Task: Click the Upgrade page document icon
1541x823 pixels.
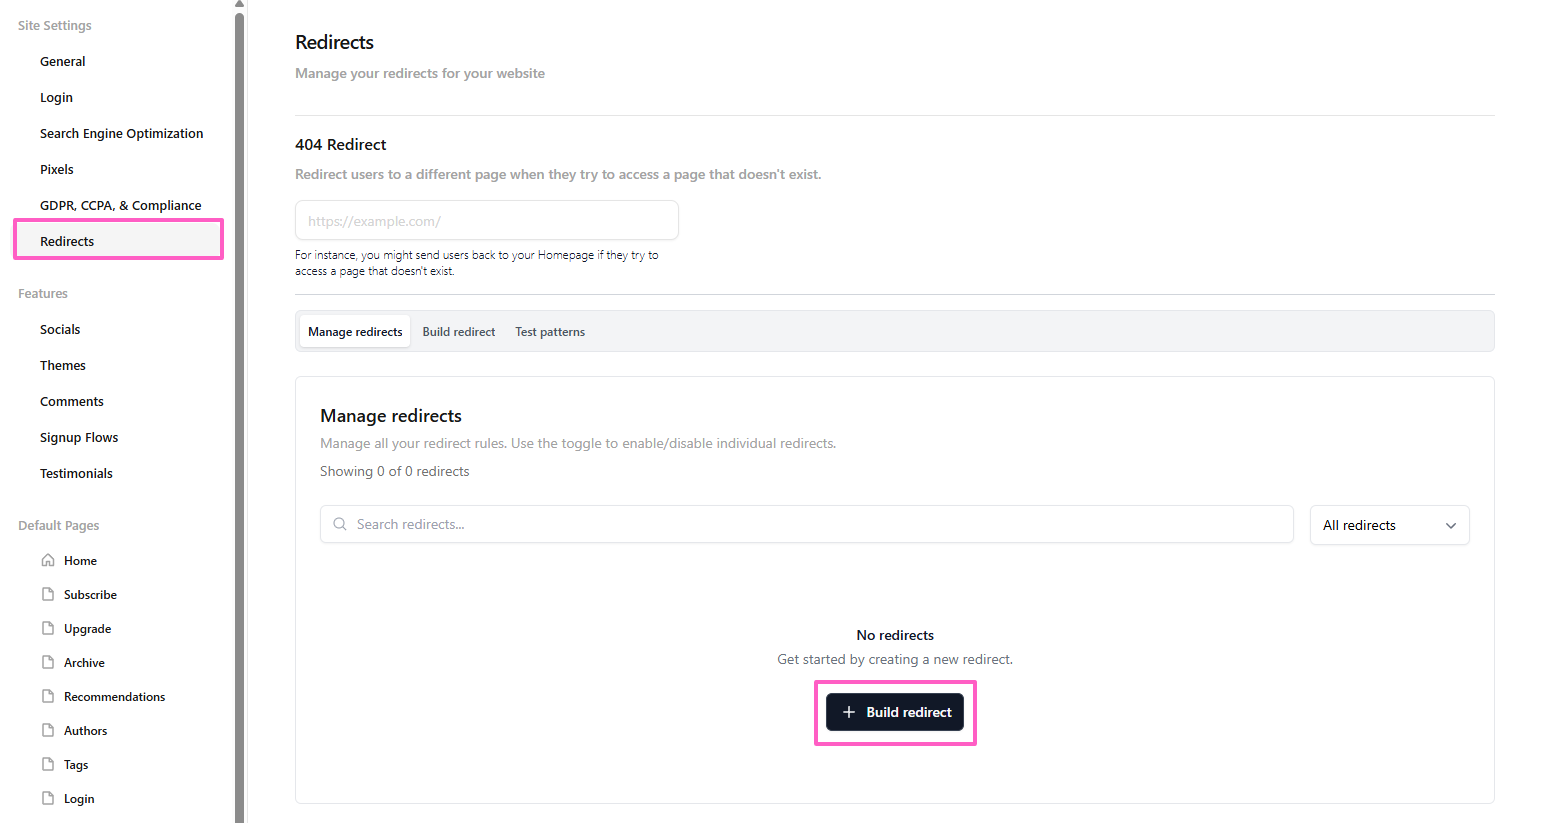Action: (48, 628)
